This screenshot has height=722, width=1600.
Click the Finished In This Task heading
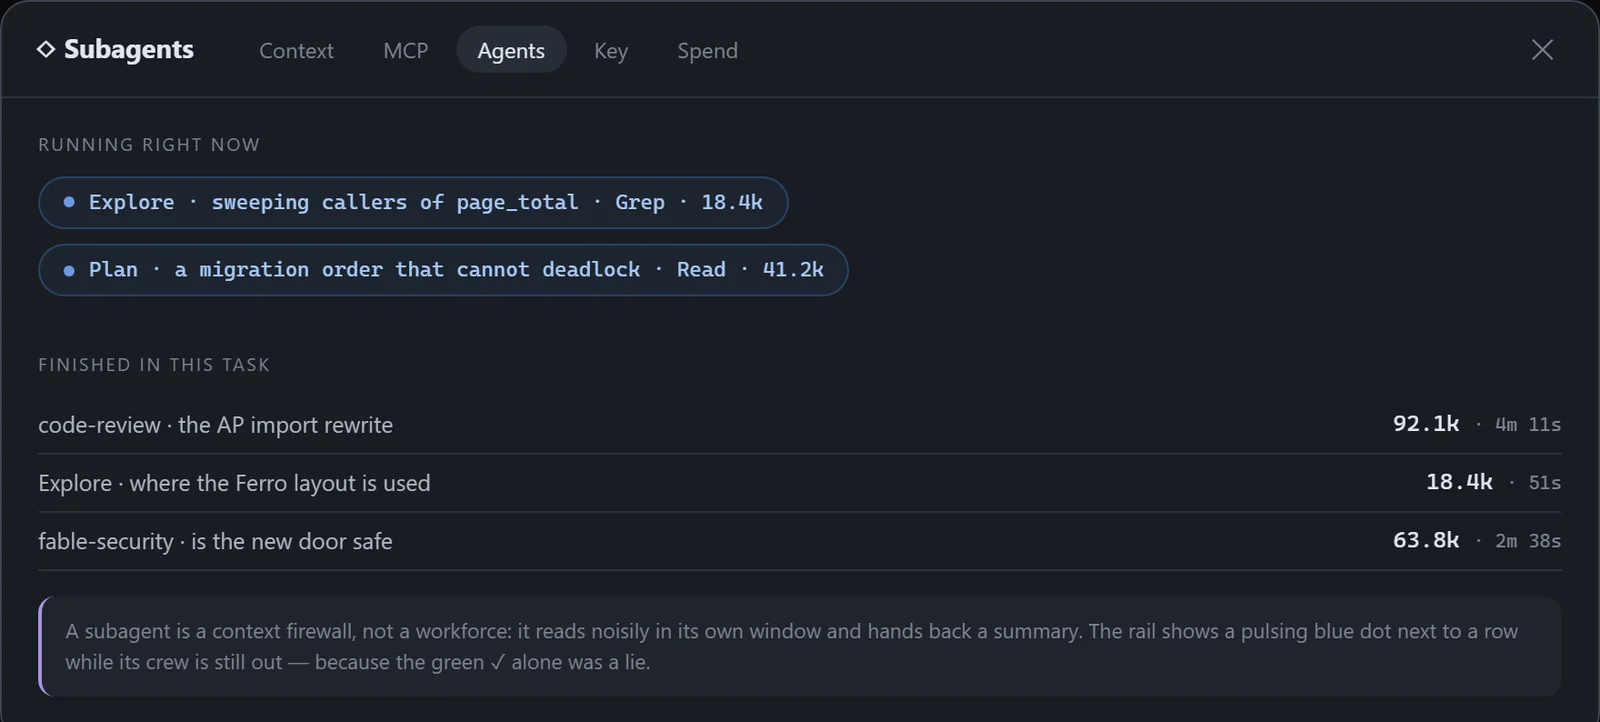(154, 365)
